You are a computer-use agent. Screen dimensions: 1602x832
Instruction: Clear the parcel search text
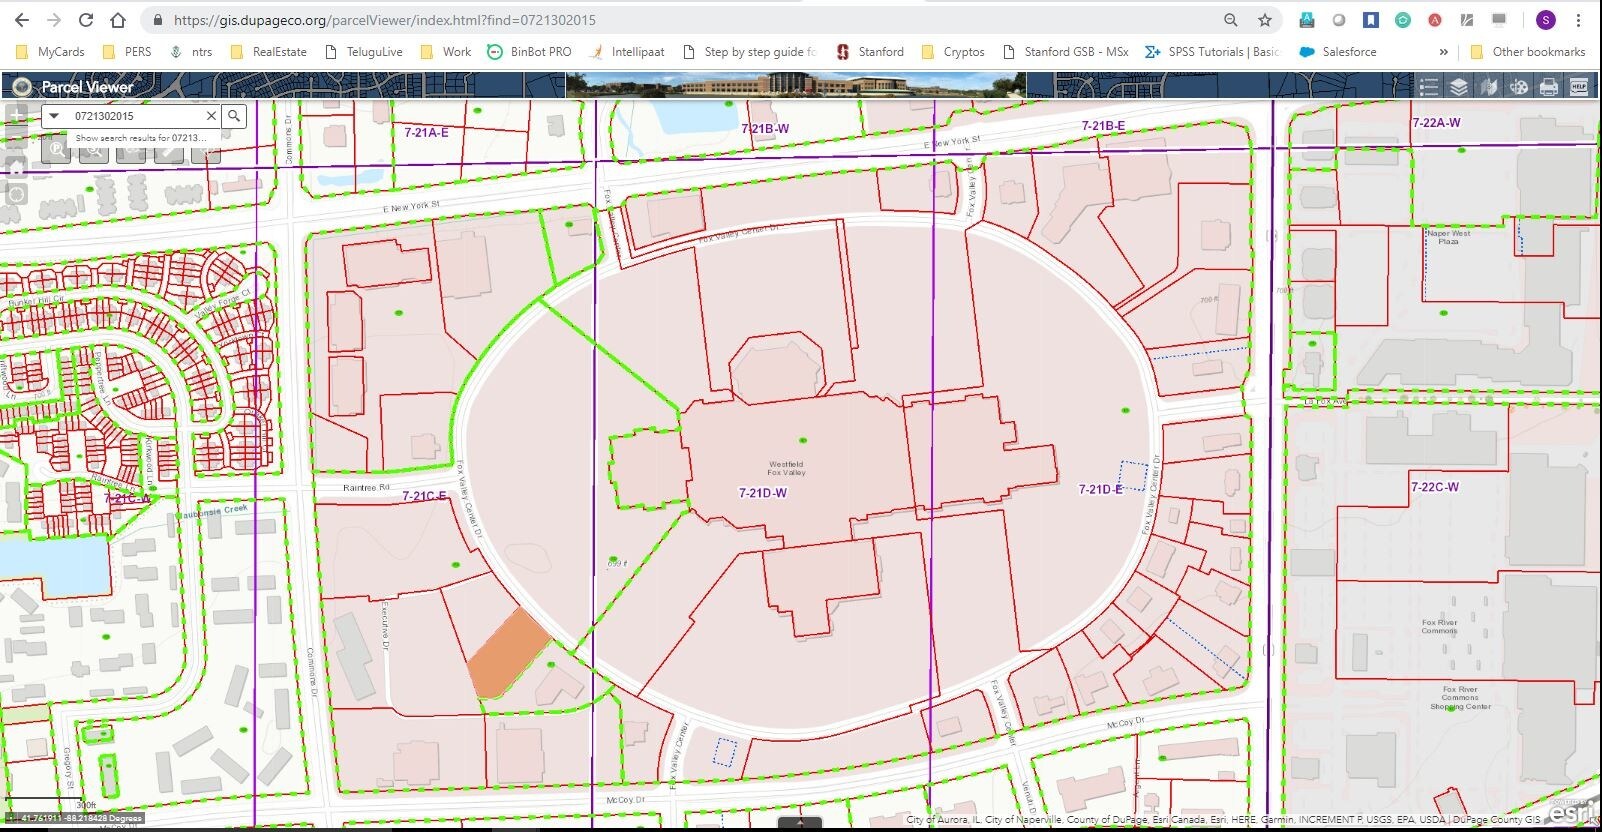(x=211, y=116)
